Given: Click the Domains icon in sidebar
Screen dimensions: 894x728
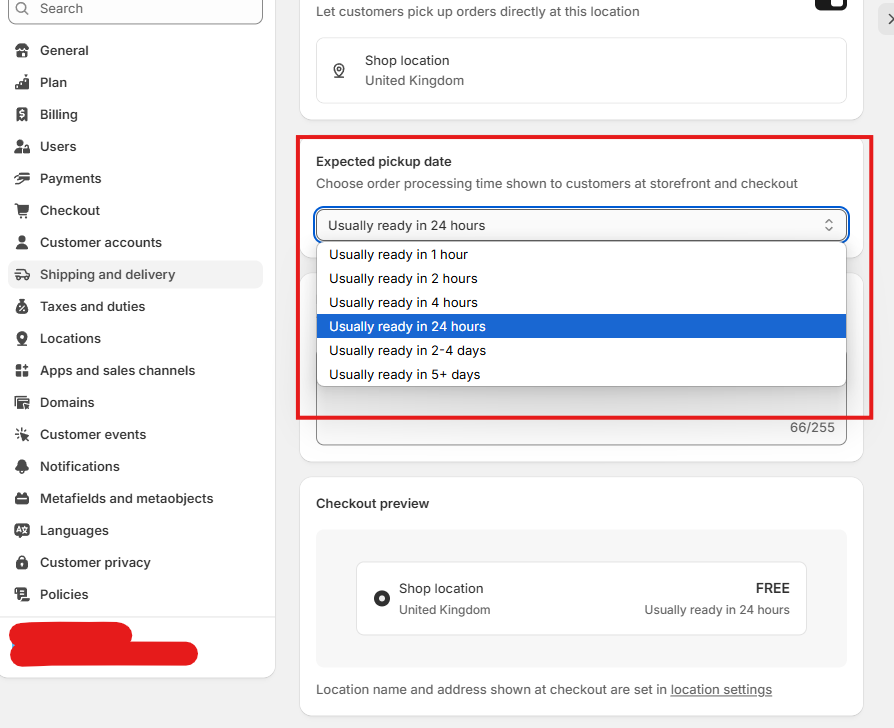Looking at the screenshot, I should pyautogui.click(x=22, y=402).
